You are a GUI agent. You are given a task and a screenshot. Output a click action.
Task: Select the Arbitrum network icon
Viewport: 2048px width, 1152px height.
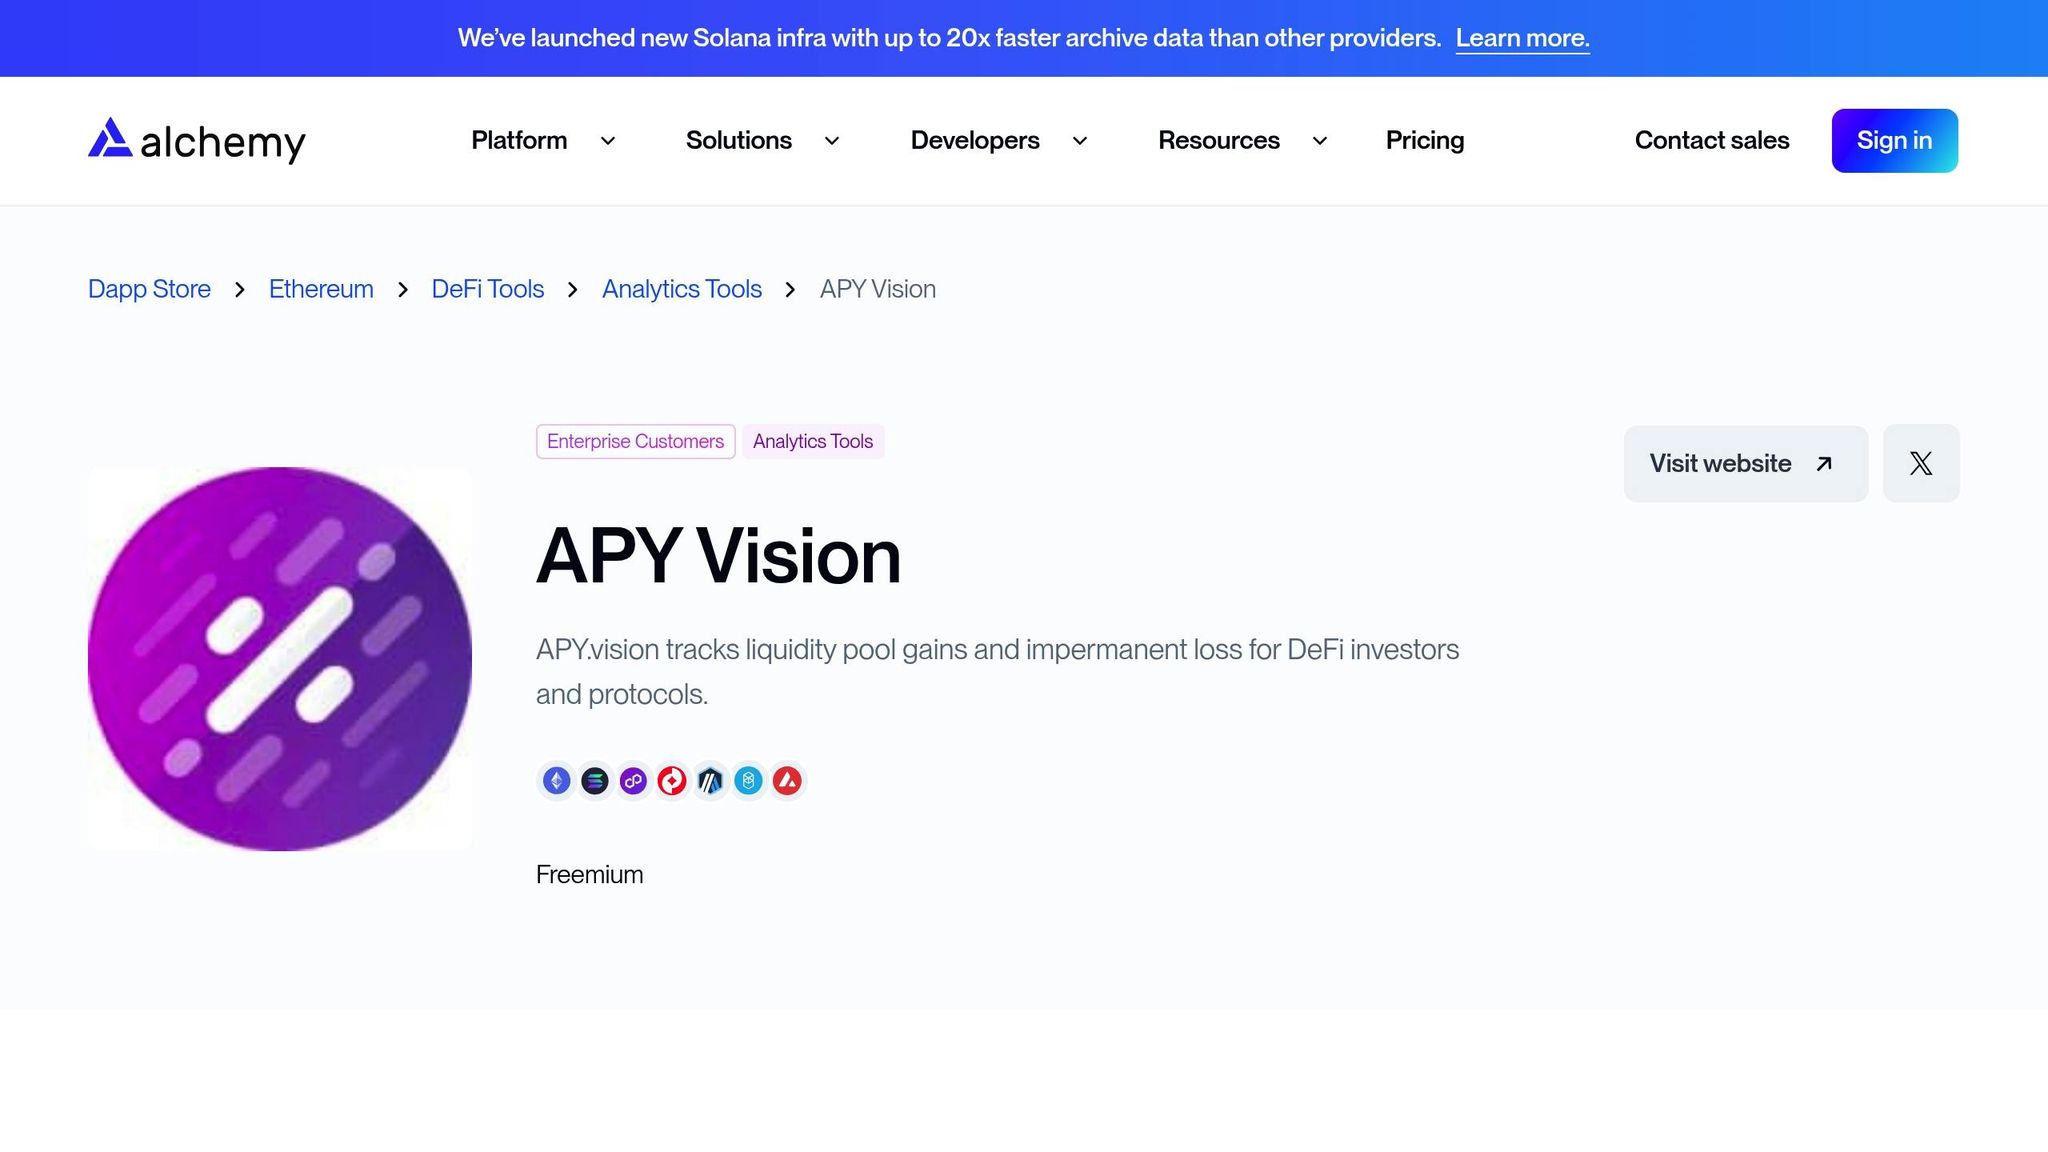click(710, 781)
